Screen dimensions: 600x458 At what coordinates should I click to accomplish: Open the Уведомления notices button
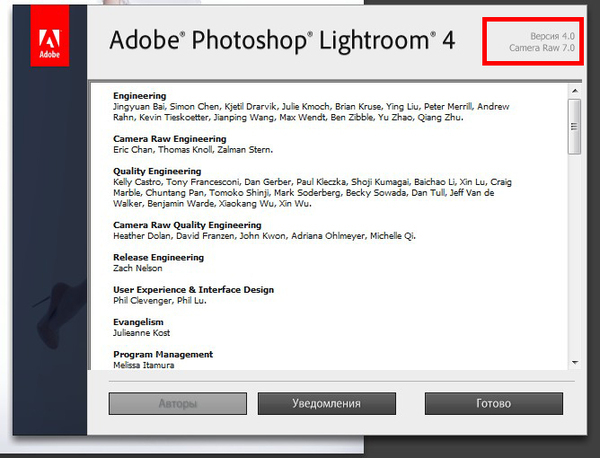click(x=326, y=403)
